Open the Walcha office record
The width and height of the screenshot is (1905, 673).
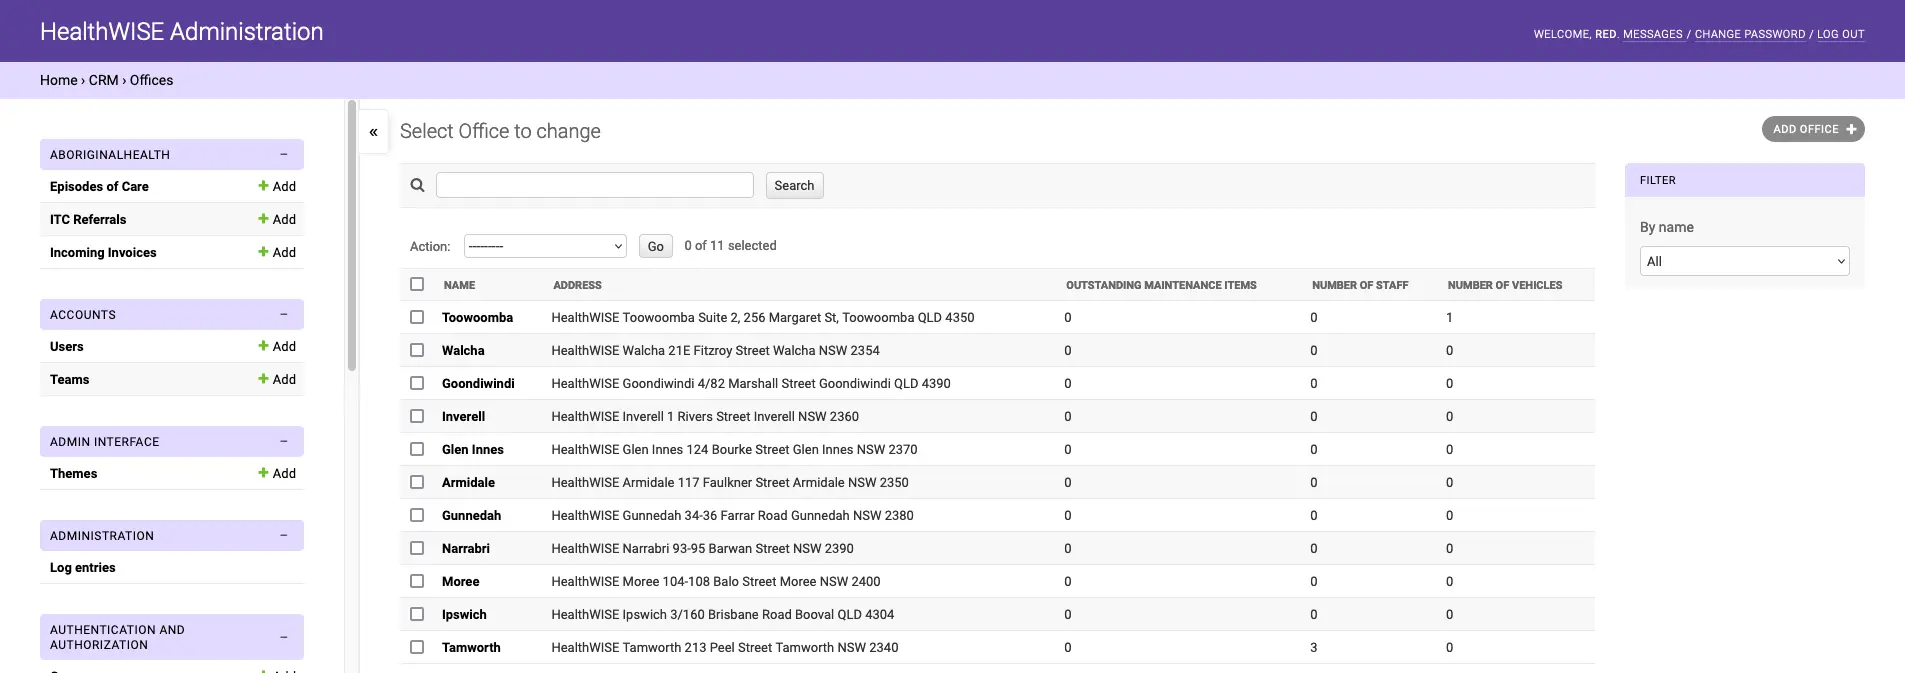point(463,350)
